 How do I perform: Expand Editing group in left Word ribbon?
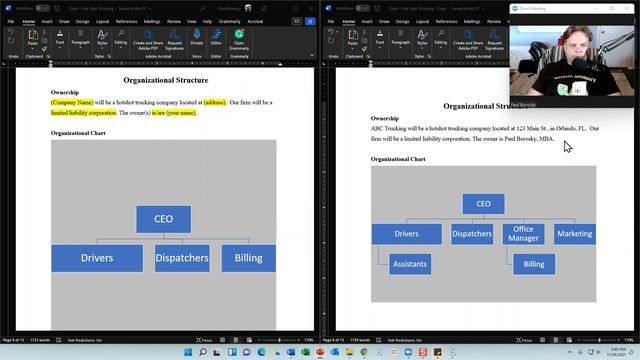tap(120, 39)
